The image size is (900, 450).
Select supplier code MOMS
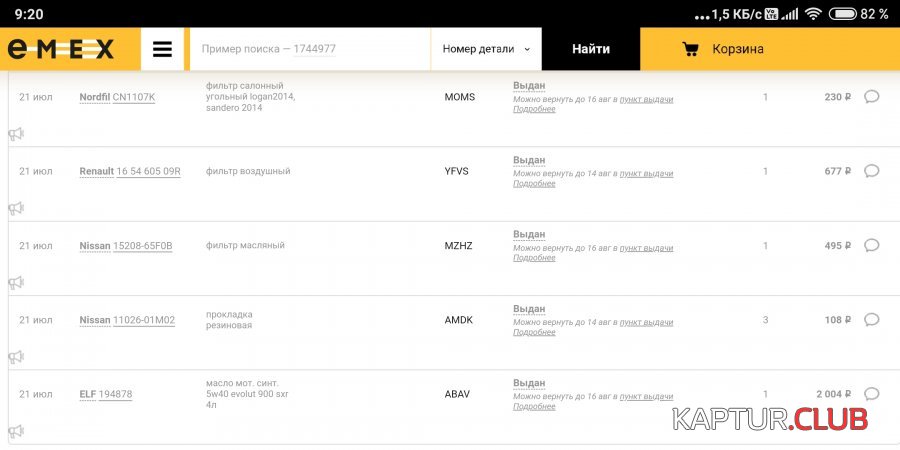point(460,97)
